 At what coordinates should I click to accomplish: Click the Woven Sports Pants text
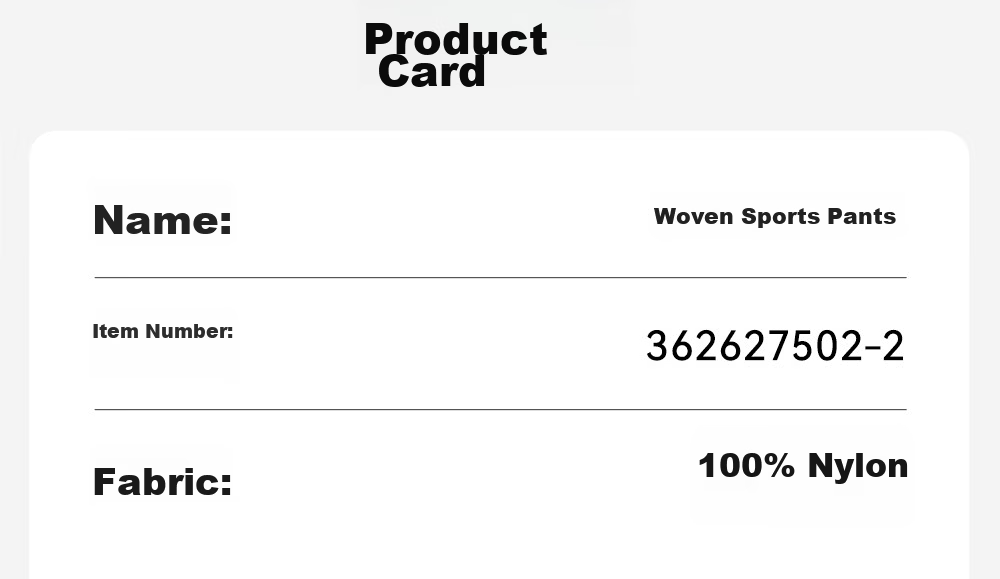tap(775, 216)
